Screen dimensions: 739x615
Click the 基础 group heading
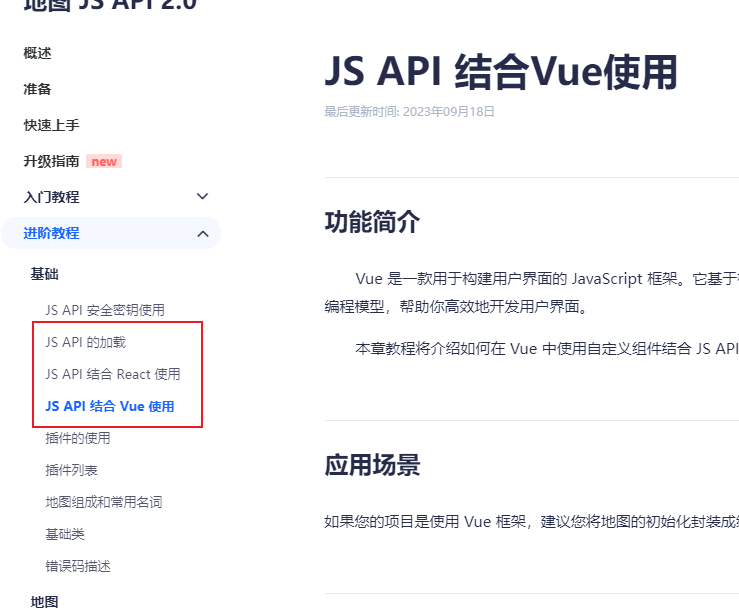[x=45, y=274]
